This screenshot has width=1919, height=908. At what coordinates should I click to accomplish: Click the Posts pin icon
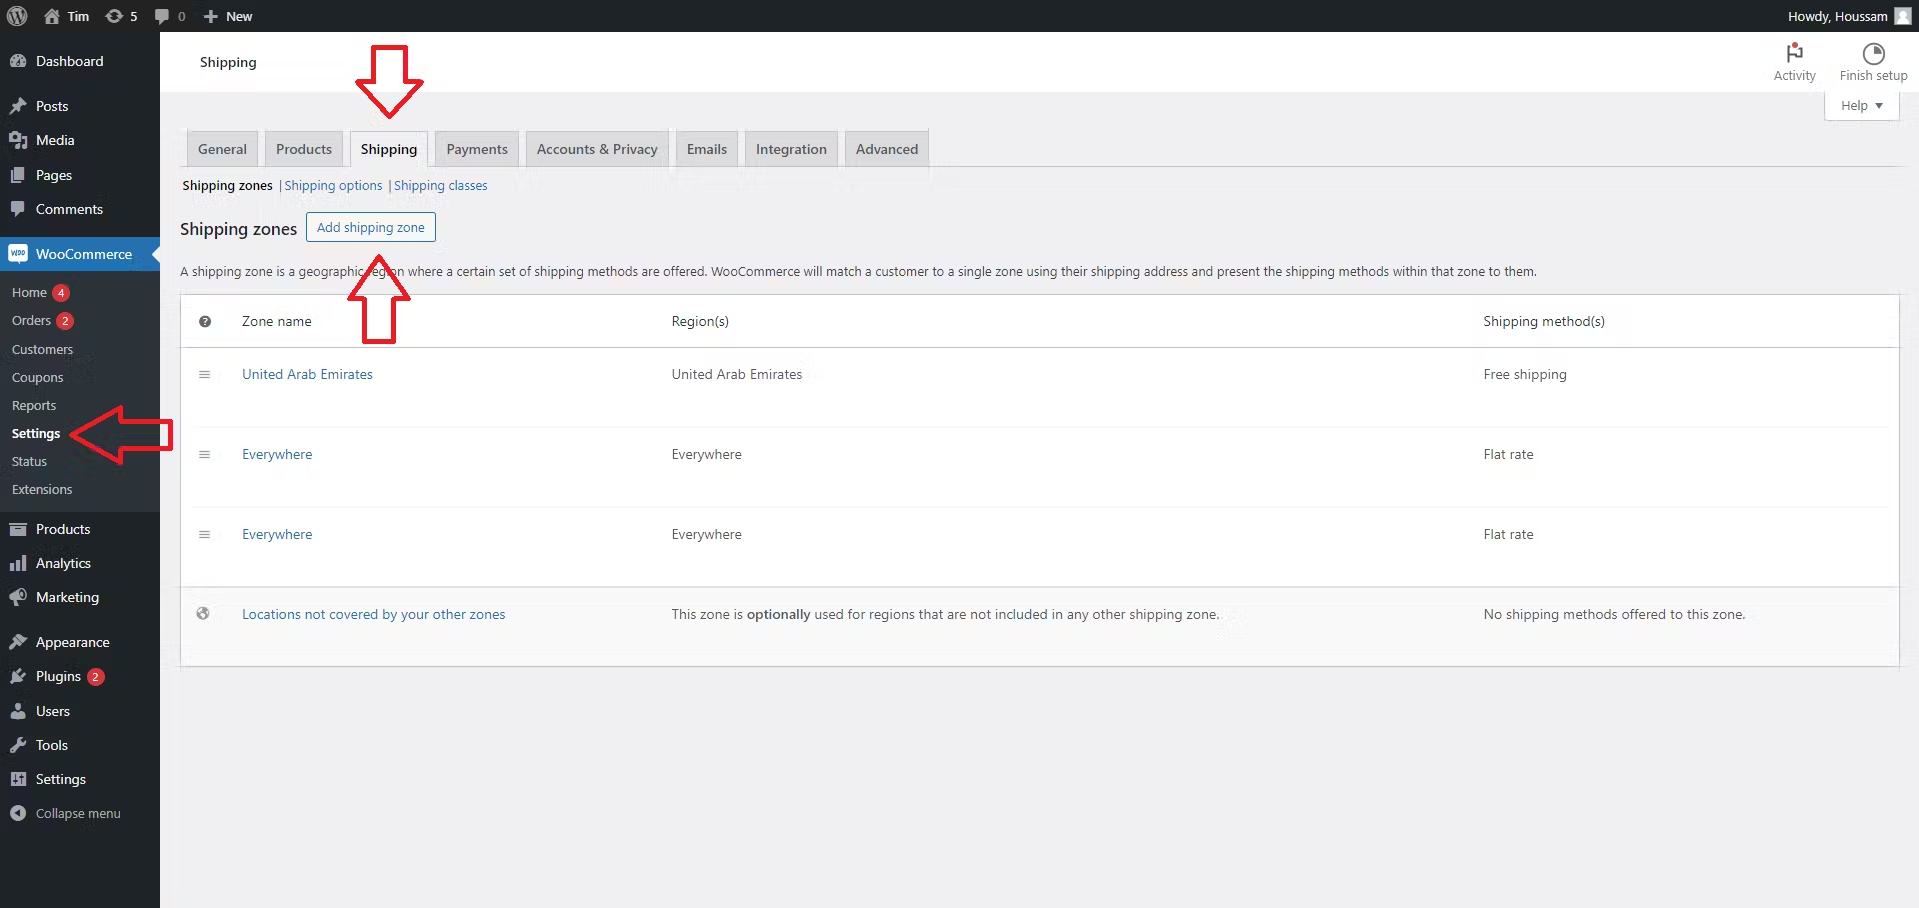(18, 106)
